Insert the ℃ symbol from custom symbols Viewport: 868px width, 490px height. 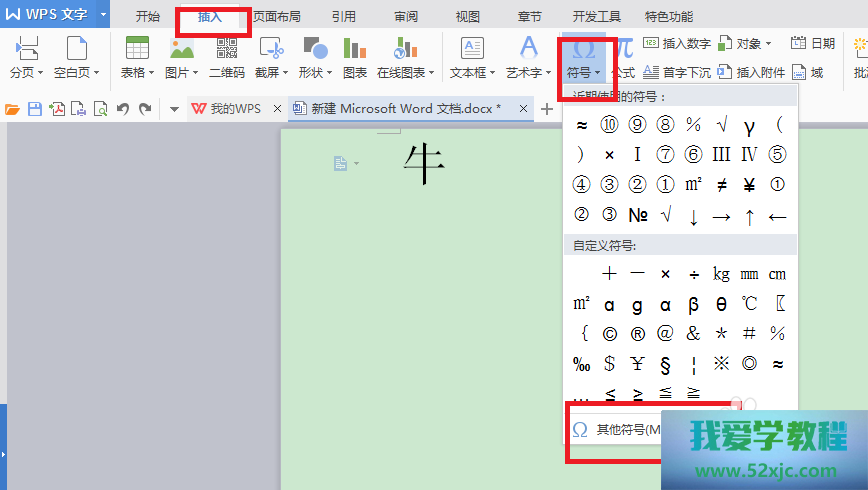tap(749, 304)
